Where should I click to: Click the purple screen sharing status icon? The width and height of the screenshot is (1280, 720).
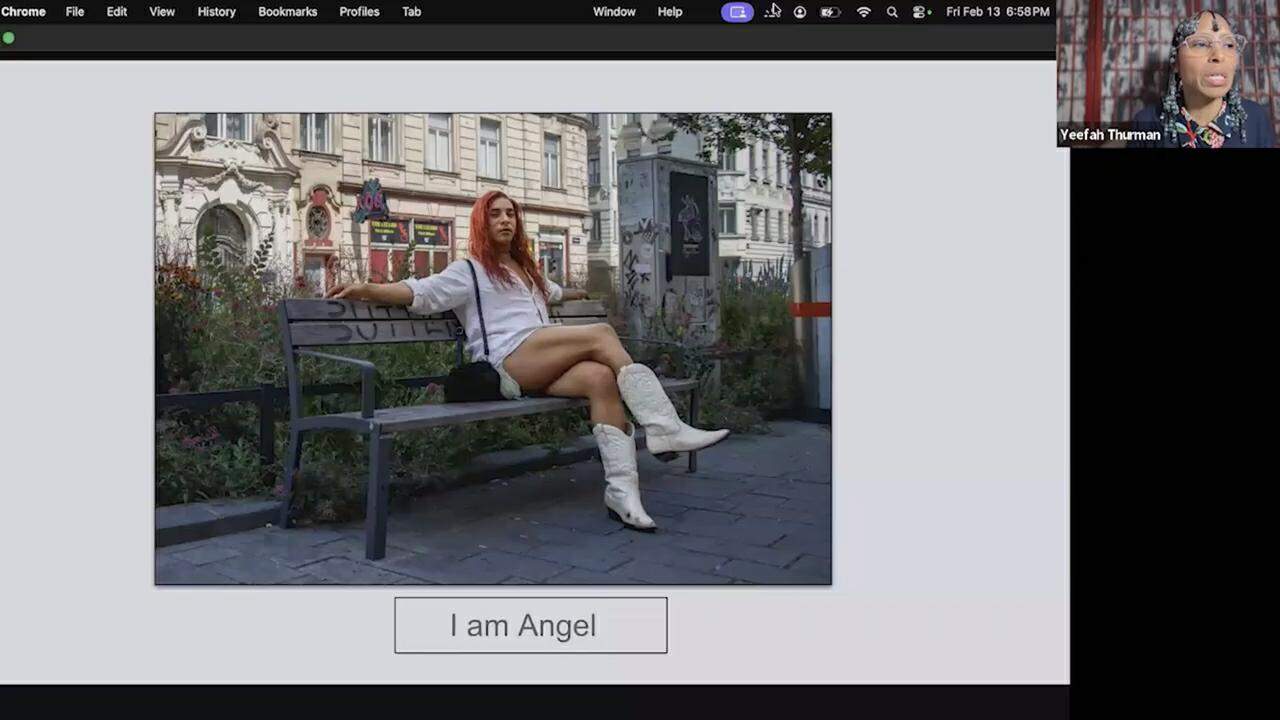pyautogui.click(x=737, y=12)
